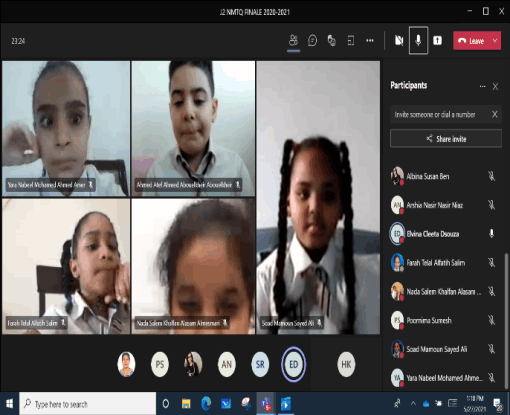The height and width of the screenshot is (415, 510).
Task: Leave the meeting
Action: coord(471,41)
